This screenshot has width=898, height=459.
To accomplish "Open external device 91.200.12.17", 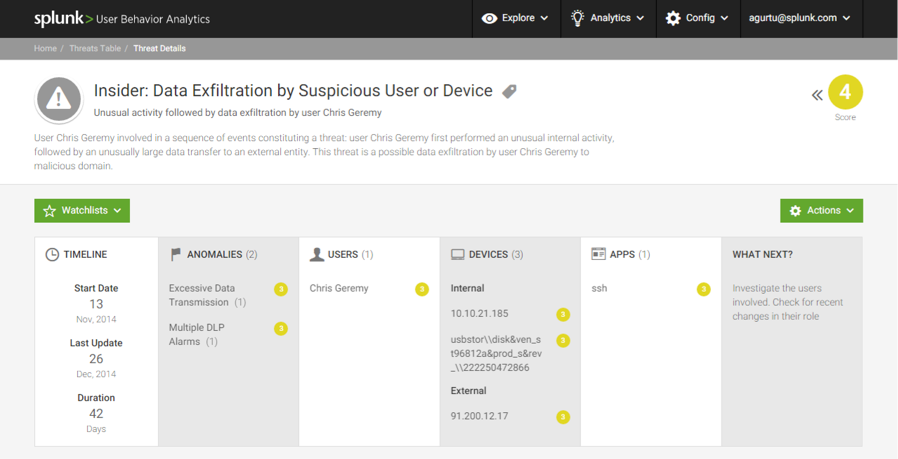I will (479, 417).
